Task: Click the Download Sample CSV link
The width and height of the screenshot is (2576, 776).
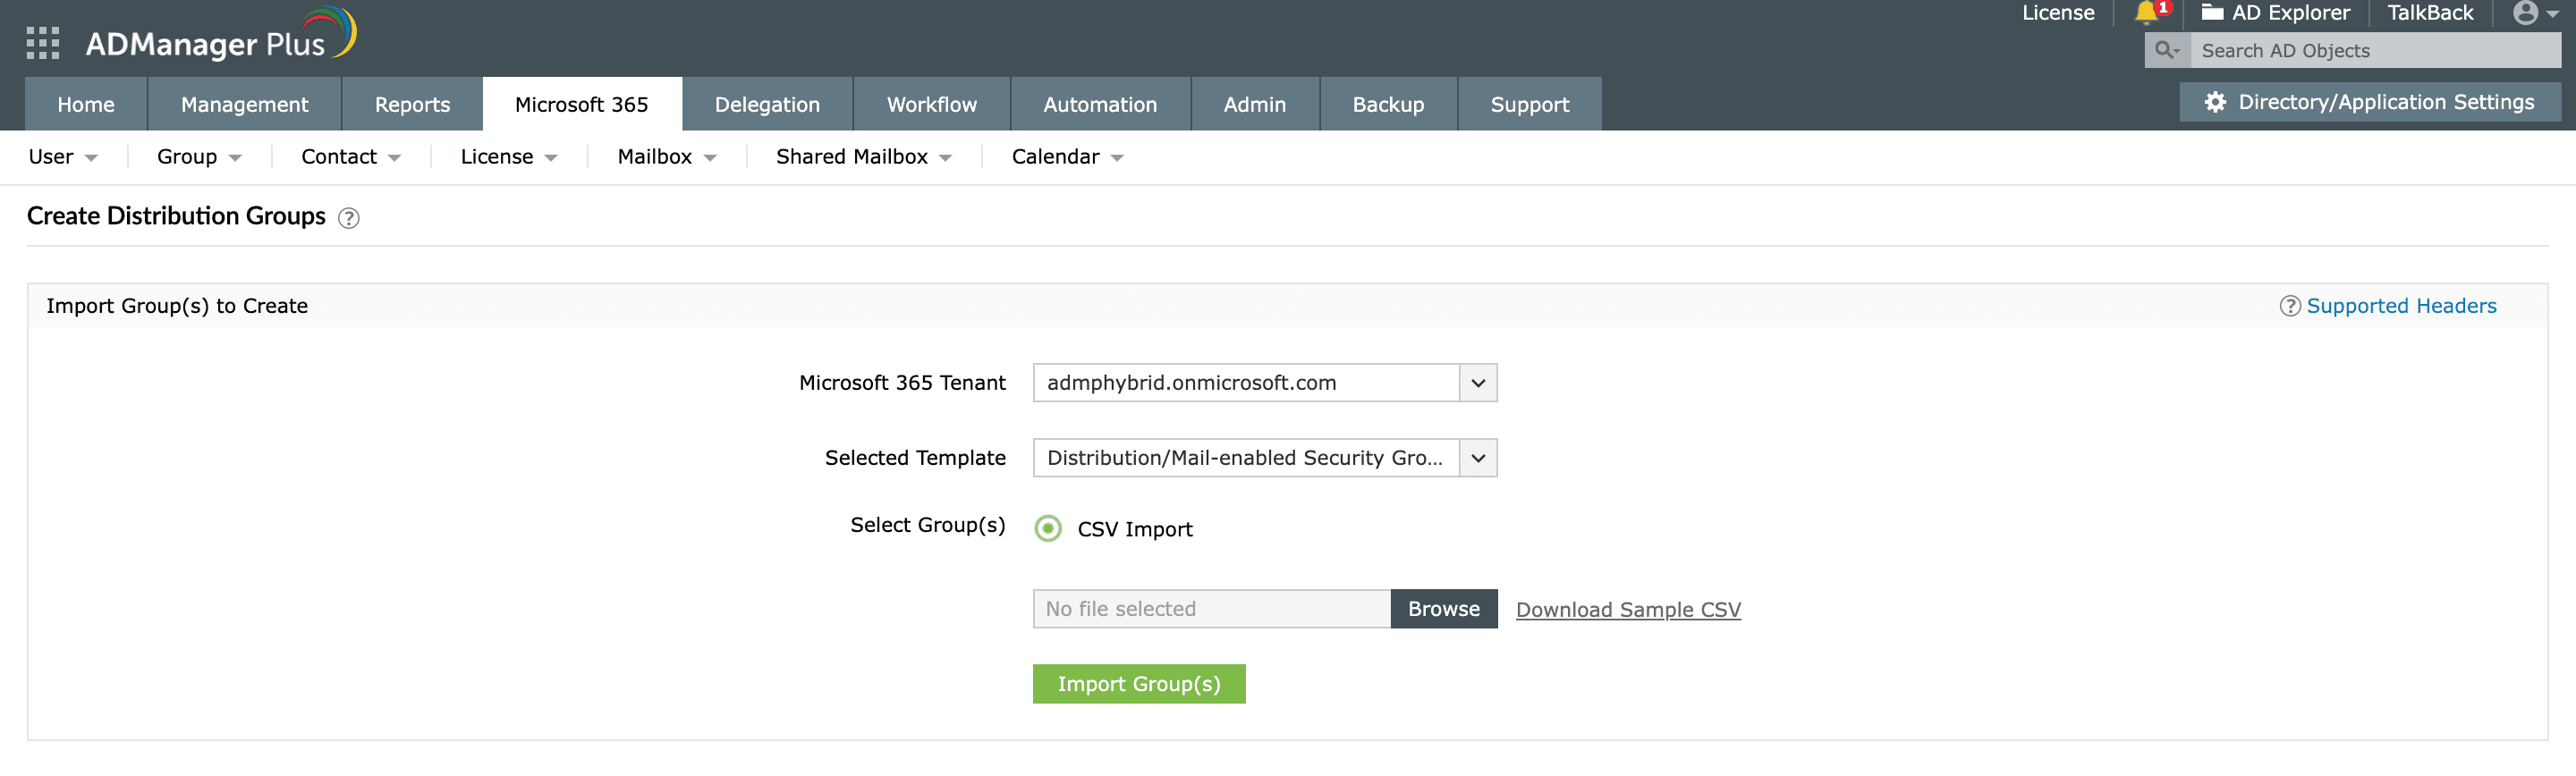Action: 1628,609
